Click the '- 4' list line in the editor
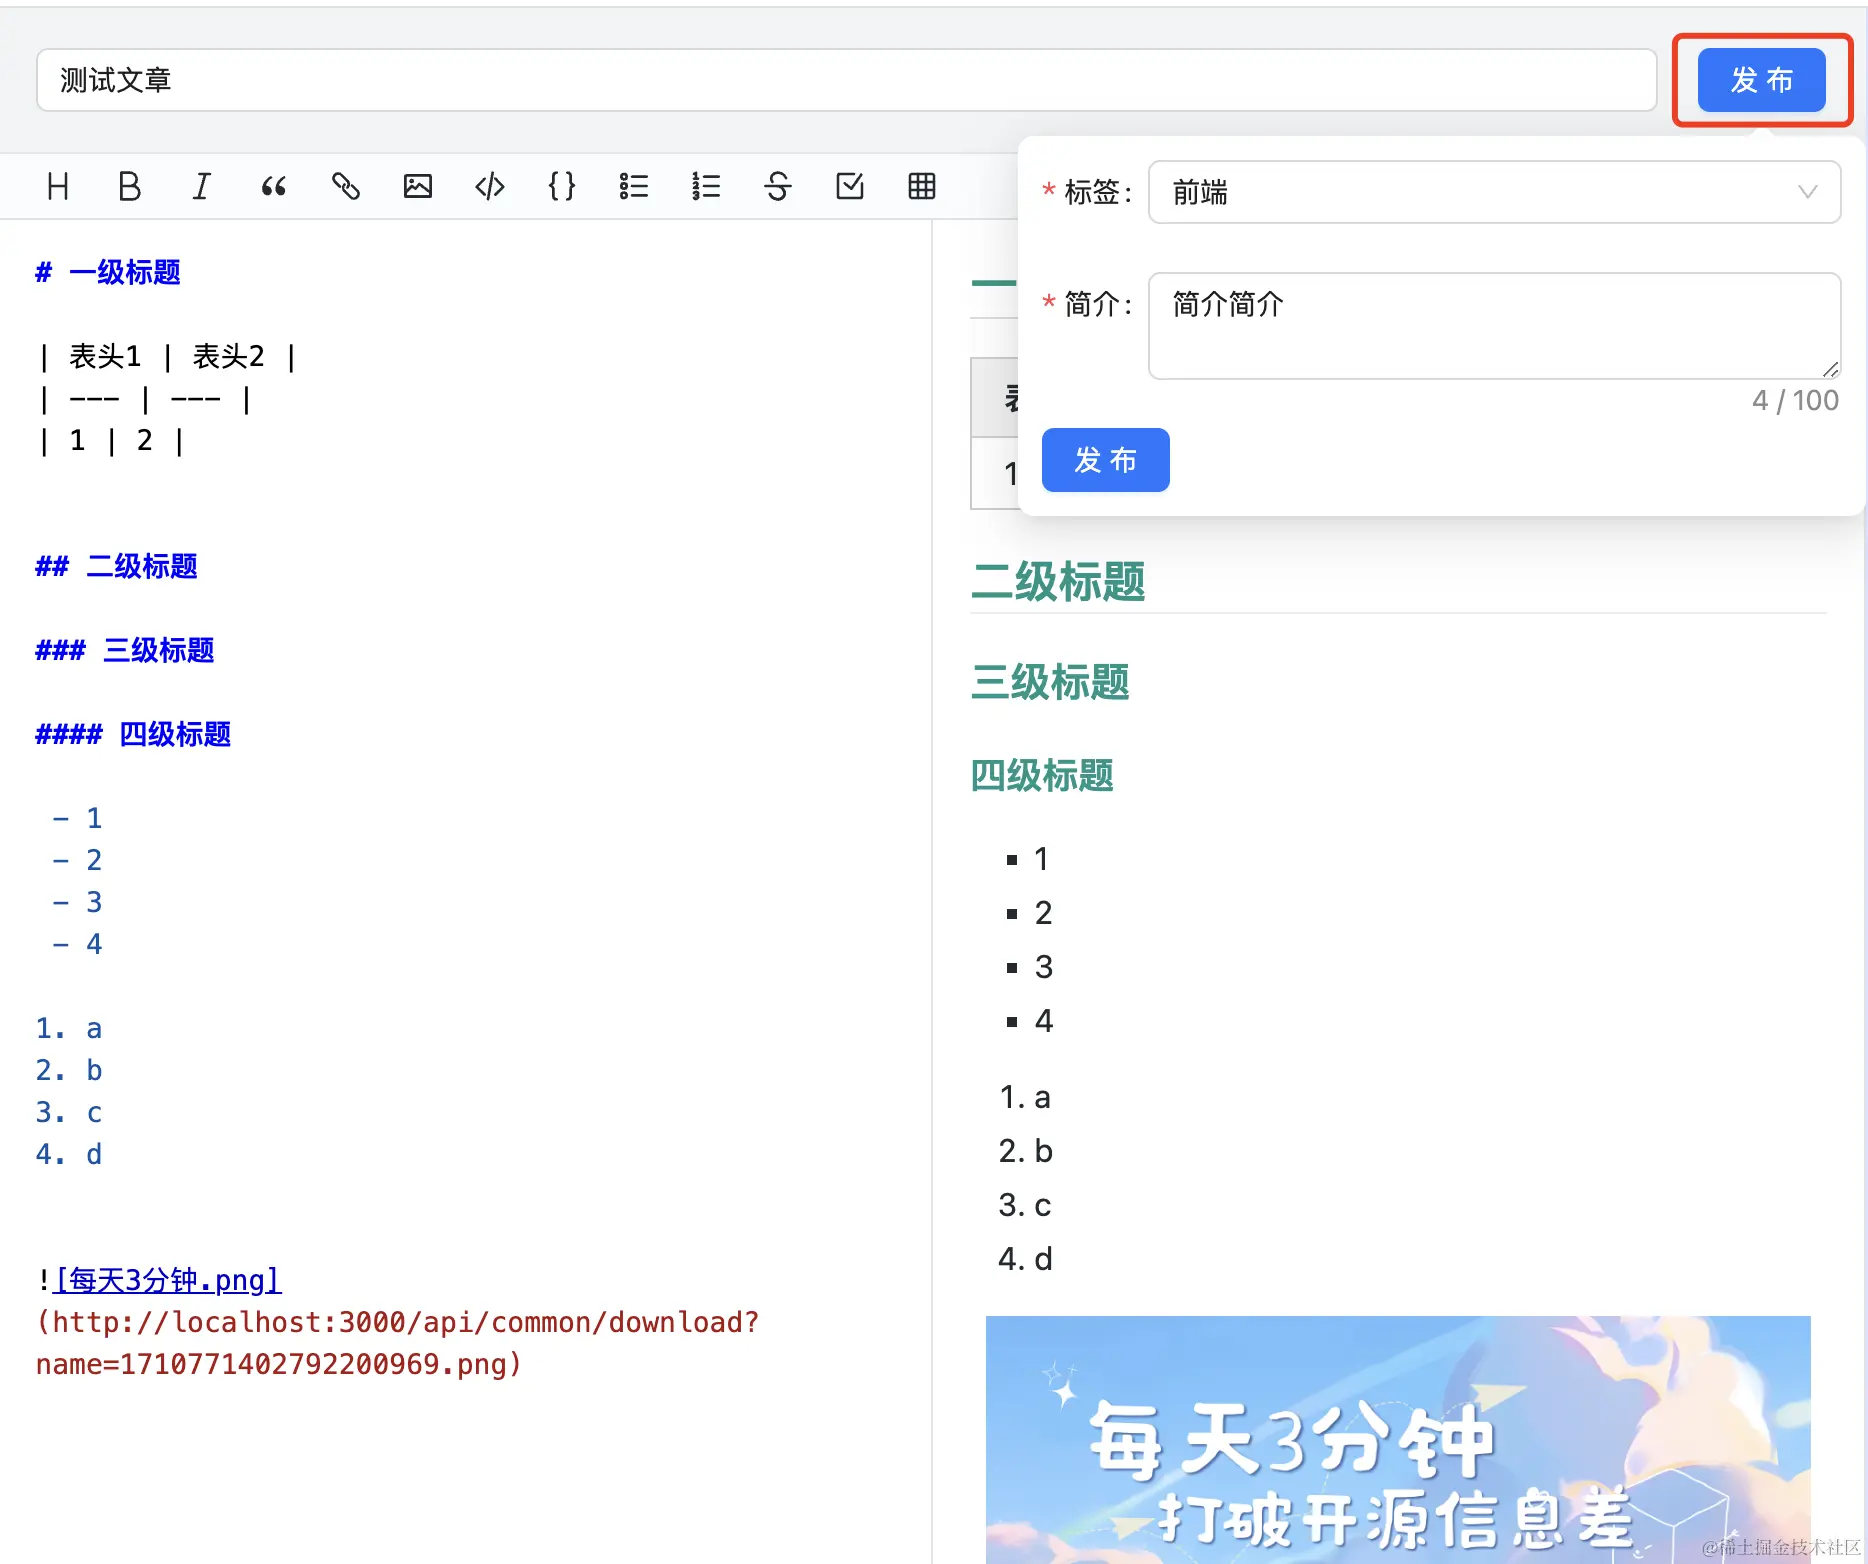This screenshot has height=1564, width=1868. pyautogui.click(x=77, y=944)
